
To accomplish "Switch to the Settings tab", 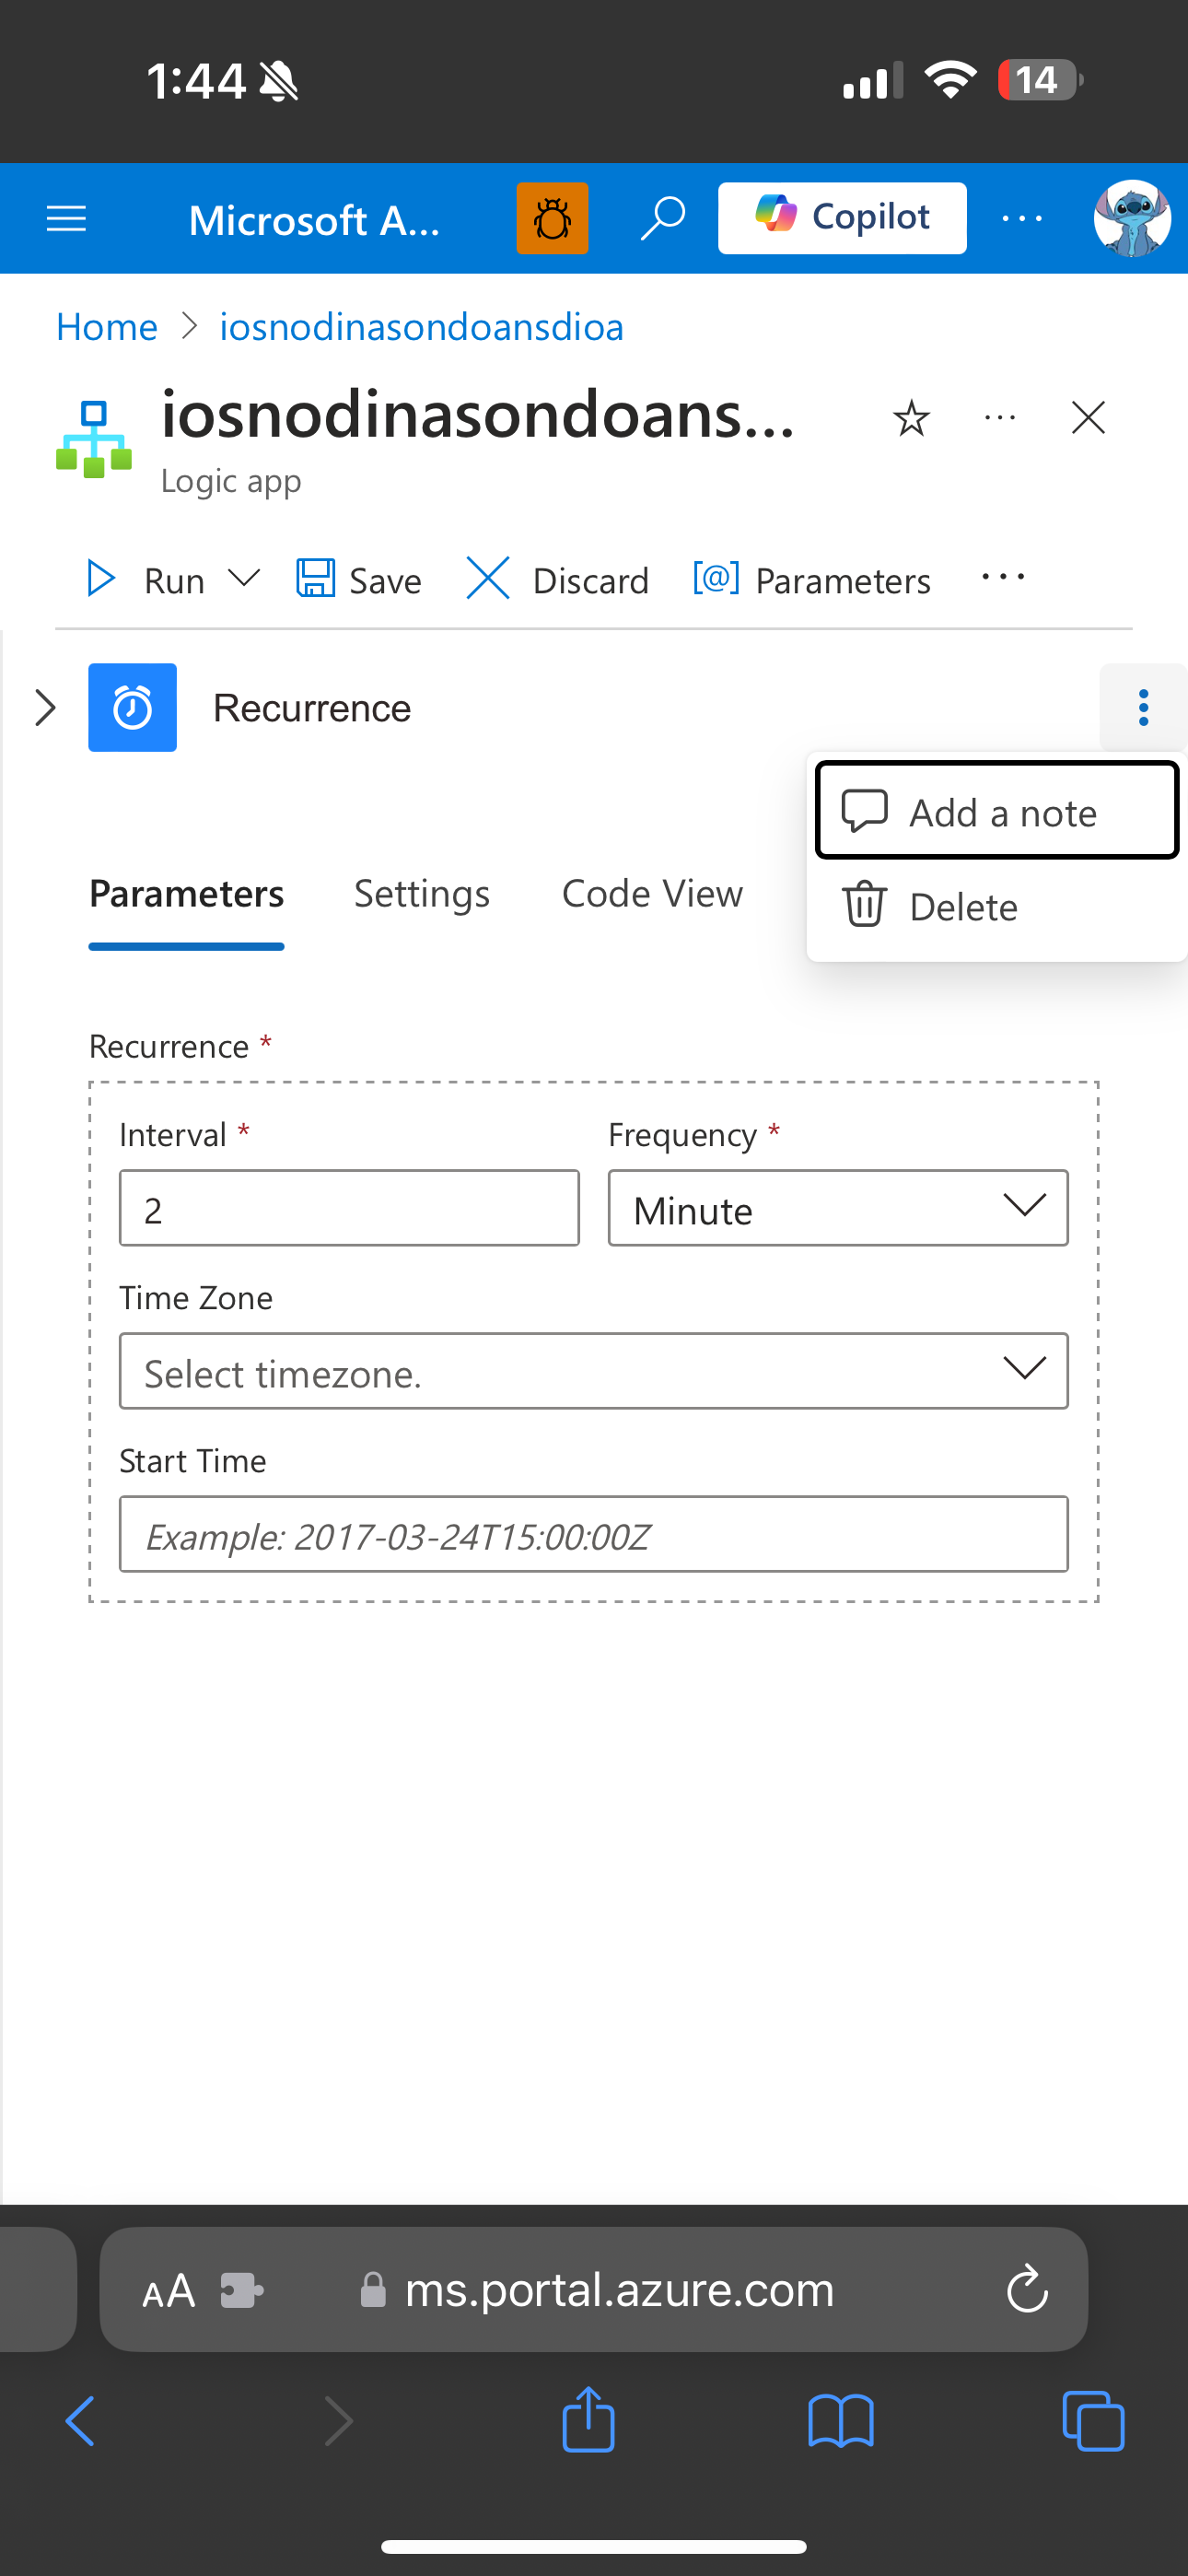I will click(x=422, y=894).
